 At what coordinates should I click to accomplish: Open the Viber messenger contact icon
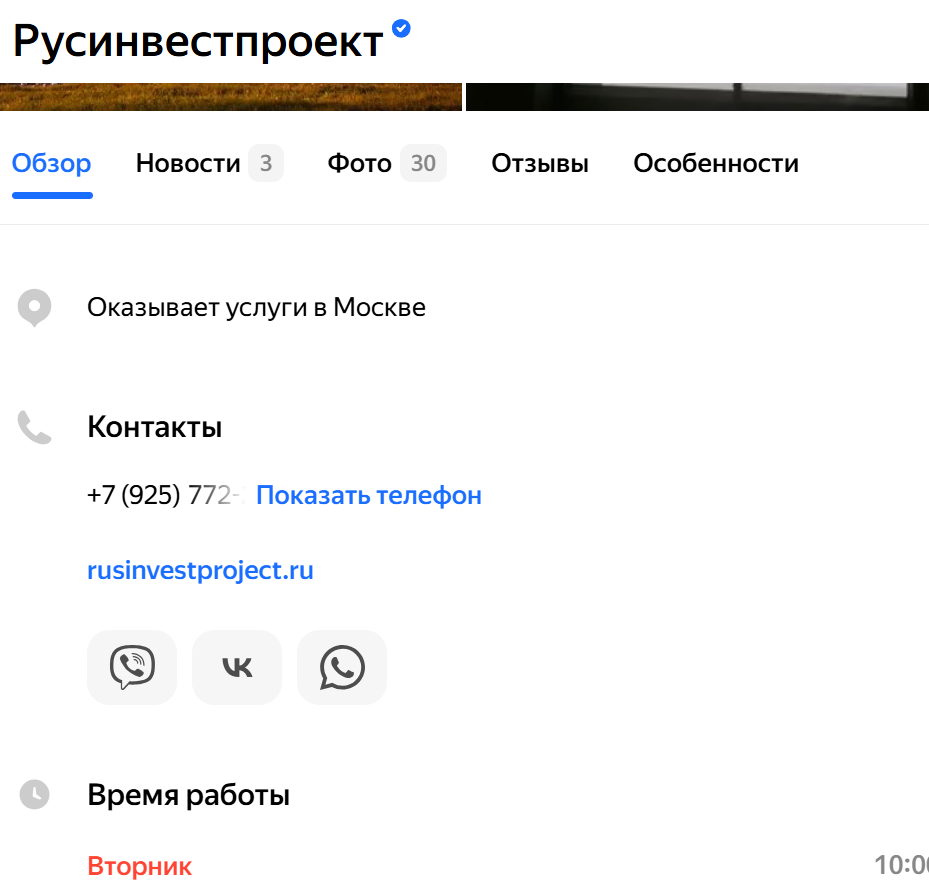click(x=132, y=667)
